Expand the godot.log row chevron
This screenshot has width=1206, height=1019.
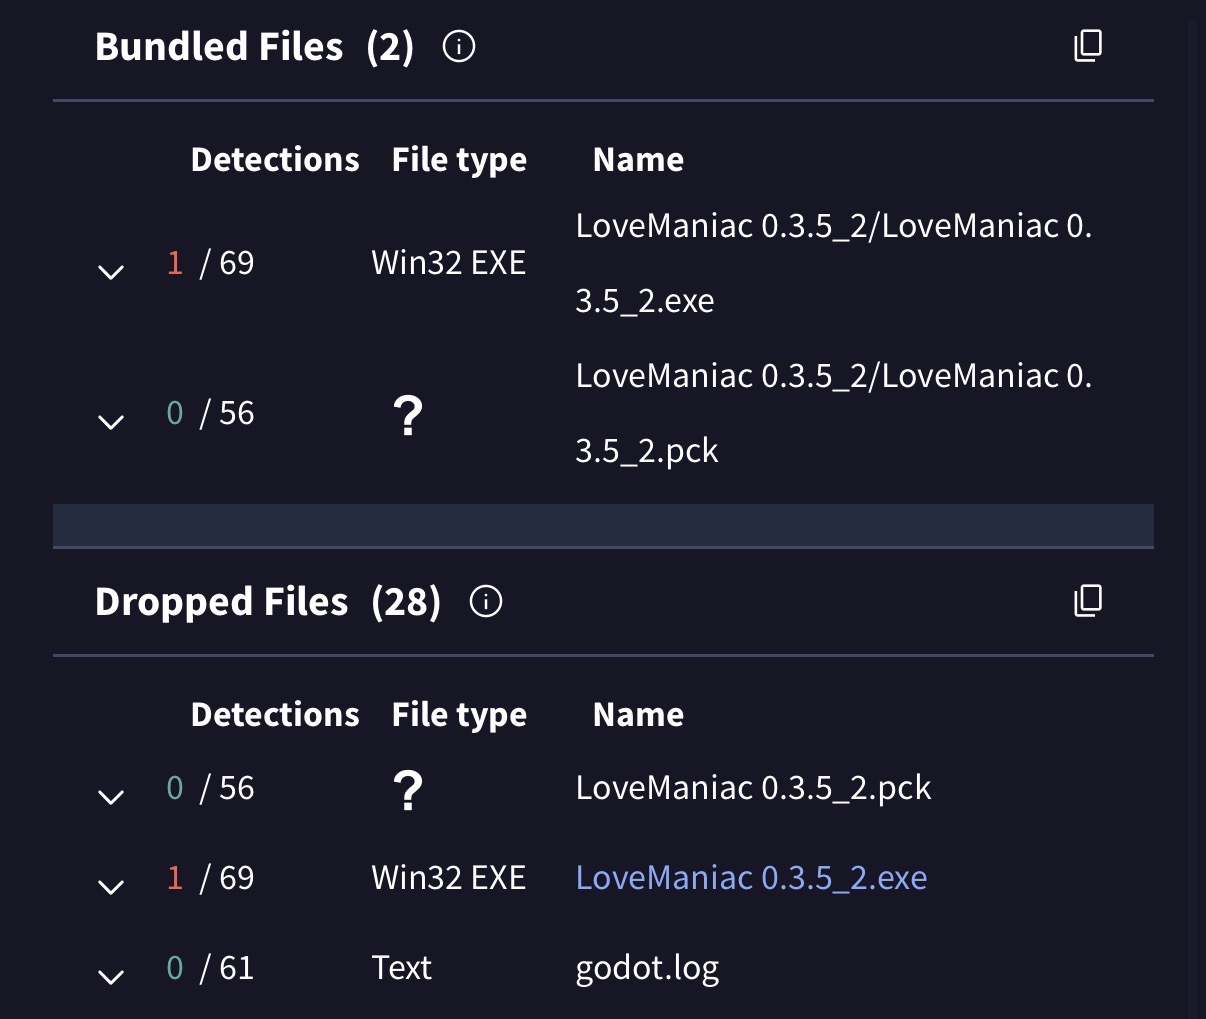(x=111, y=976)
